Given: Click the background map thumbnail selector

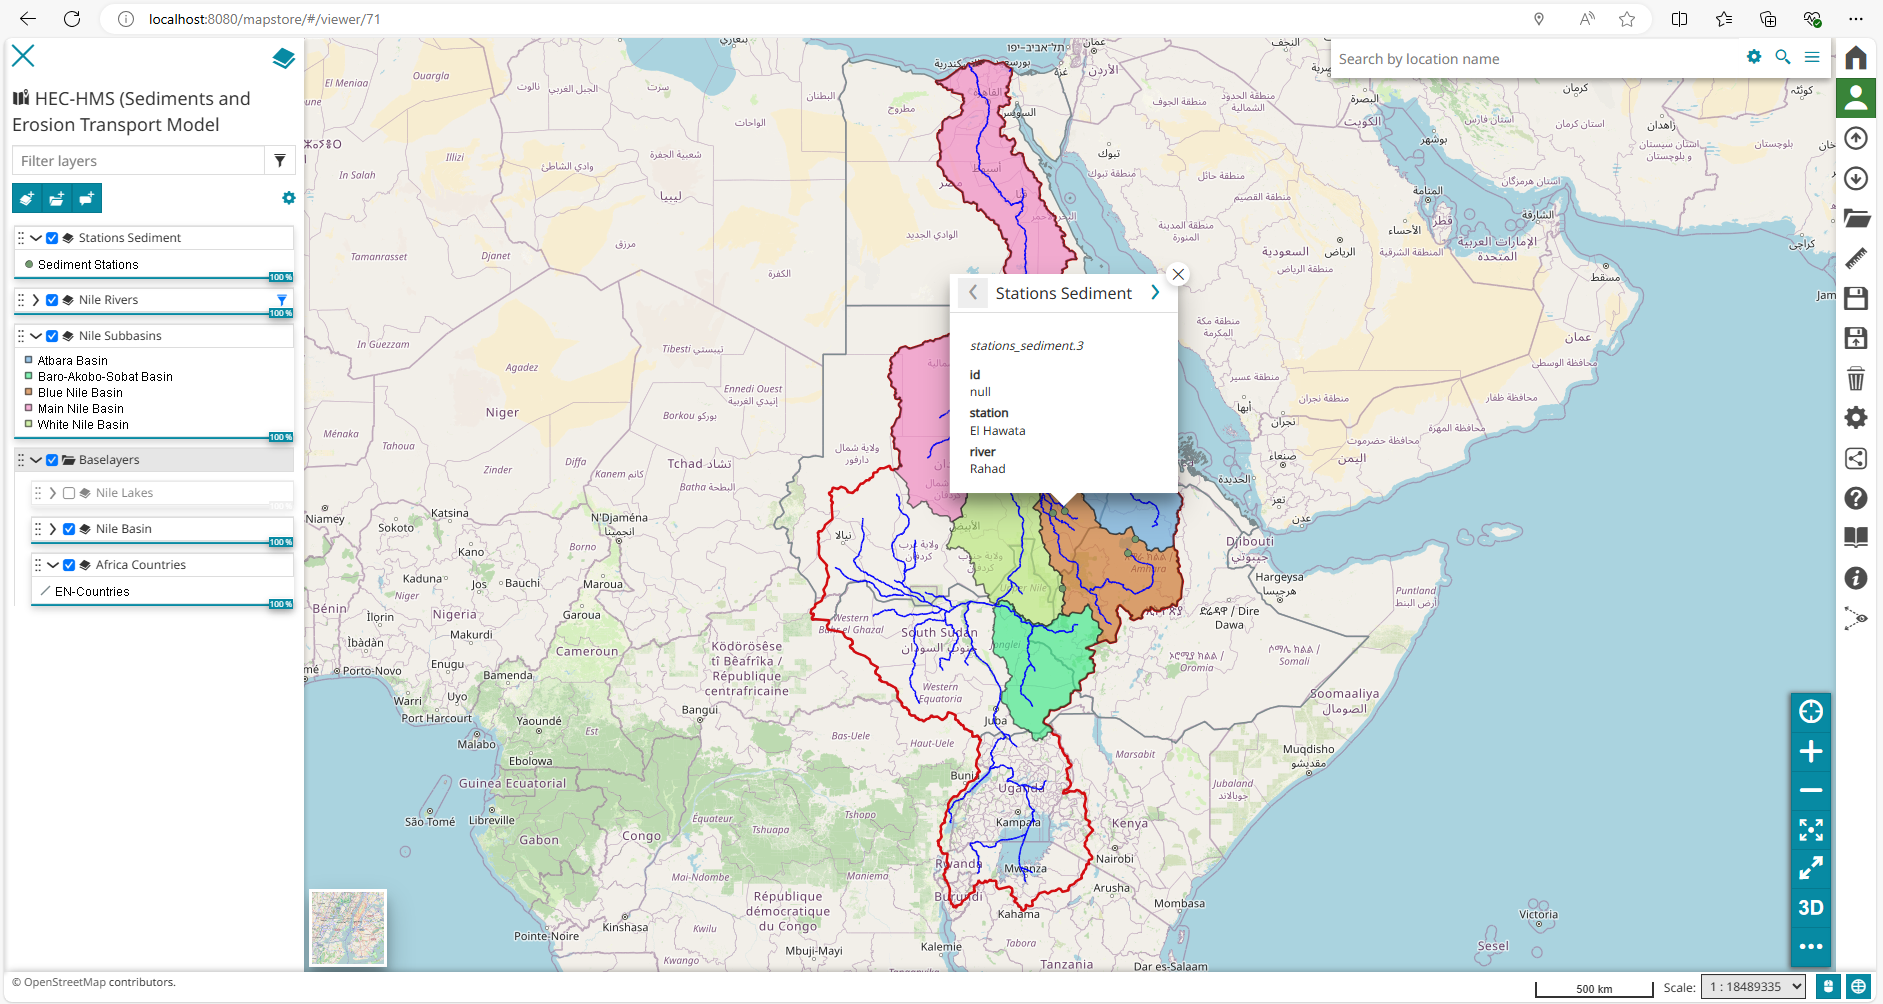Looking at the screenshot, I should click(x=348, y=928).
